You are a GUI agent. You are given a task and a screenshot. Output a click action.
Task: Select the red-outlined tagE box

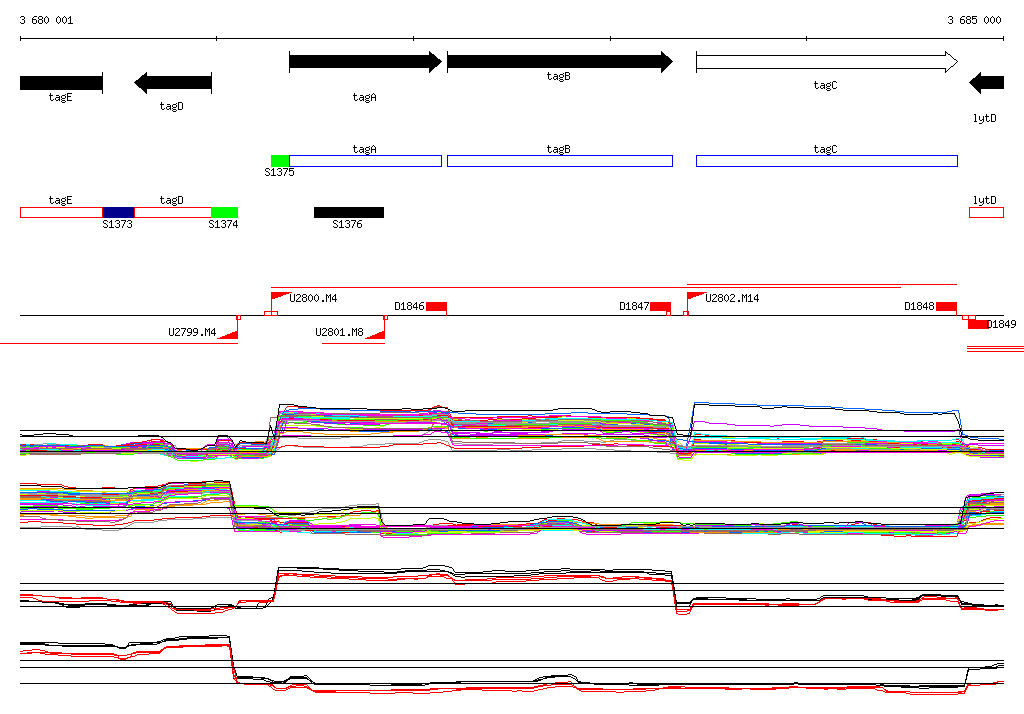pos(61,212)
